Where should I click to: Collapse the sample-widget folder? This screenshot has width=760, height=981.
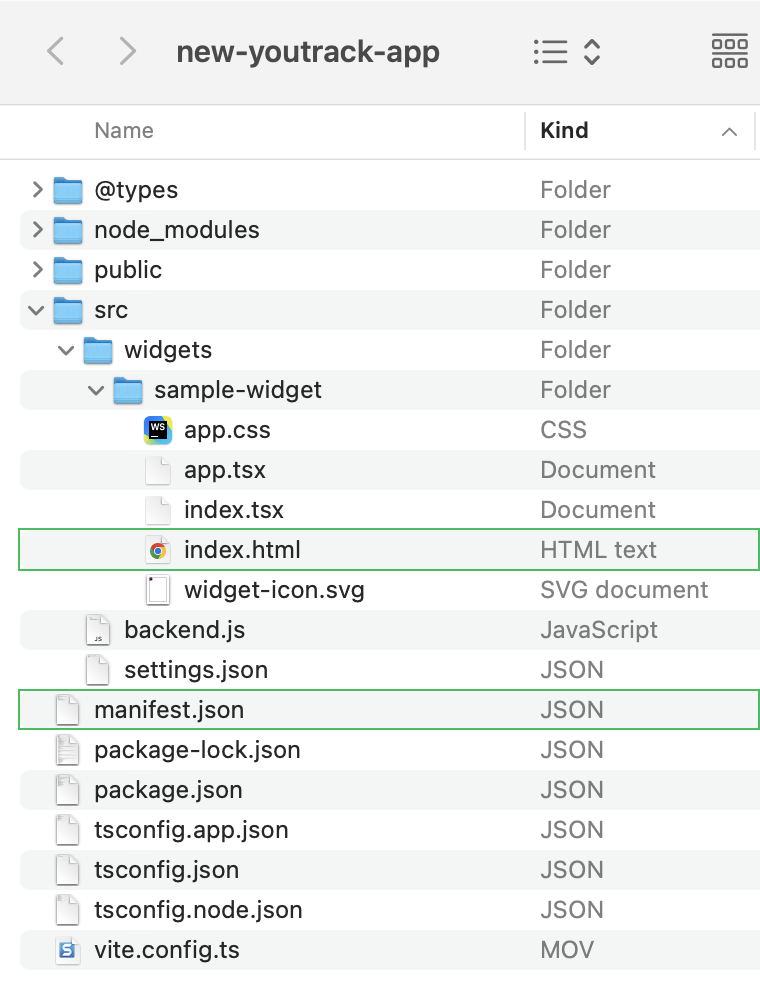tap(96, 390)
